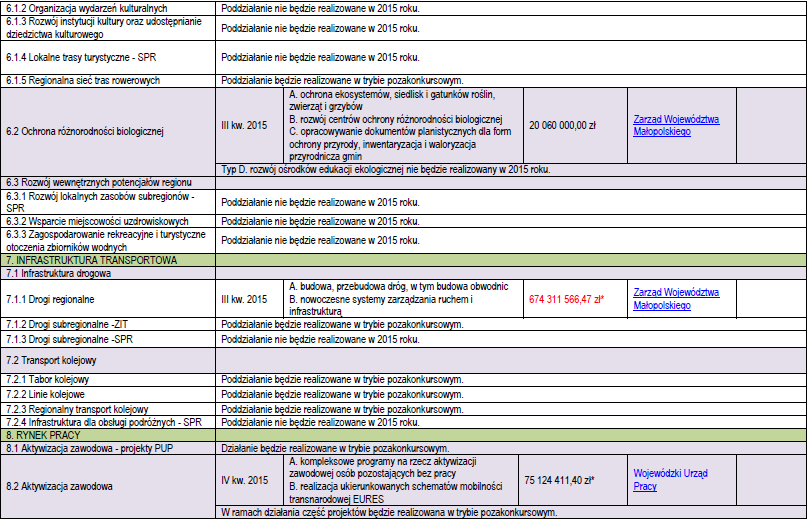Click row label 7.1.3 Drogi subregionalne -SPR
The image size is (809, 522).
coord(69,339)
